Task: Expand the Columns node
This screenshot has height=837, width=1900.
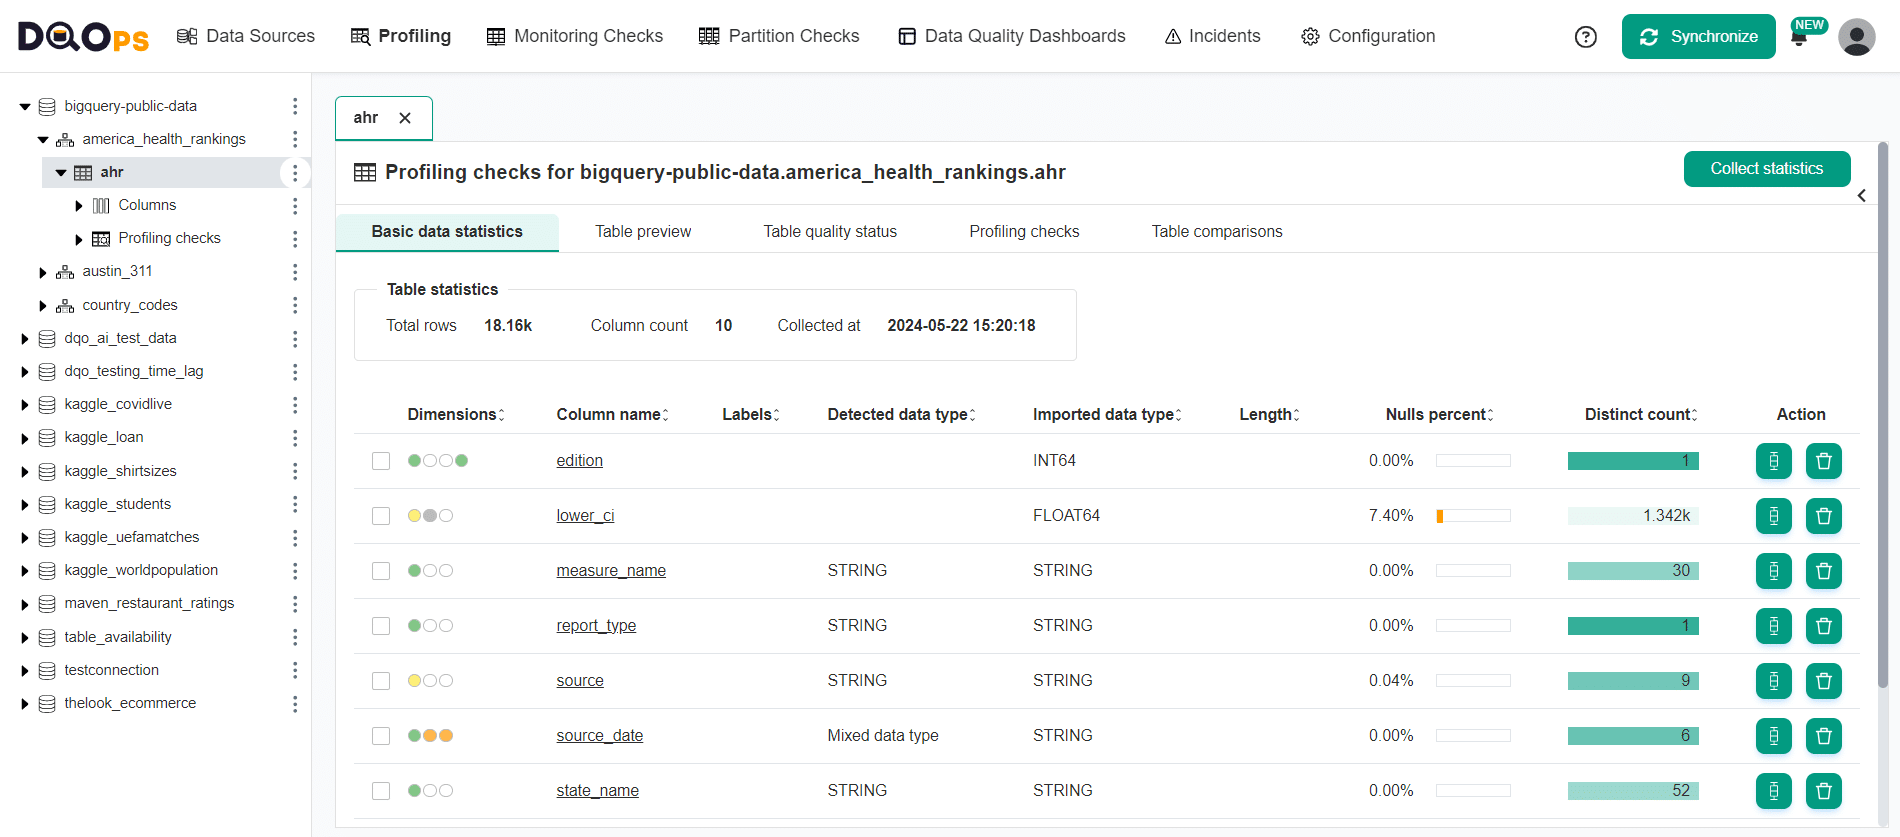Action: tap(79, 206)
